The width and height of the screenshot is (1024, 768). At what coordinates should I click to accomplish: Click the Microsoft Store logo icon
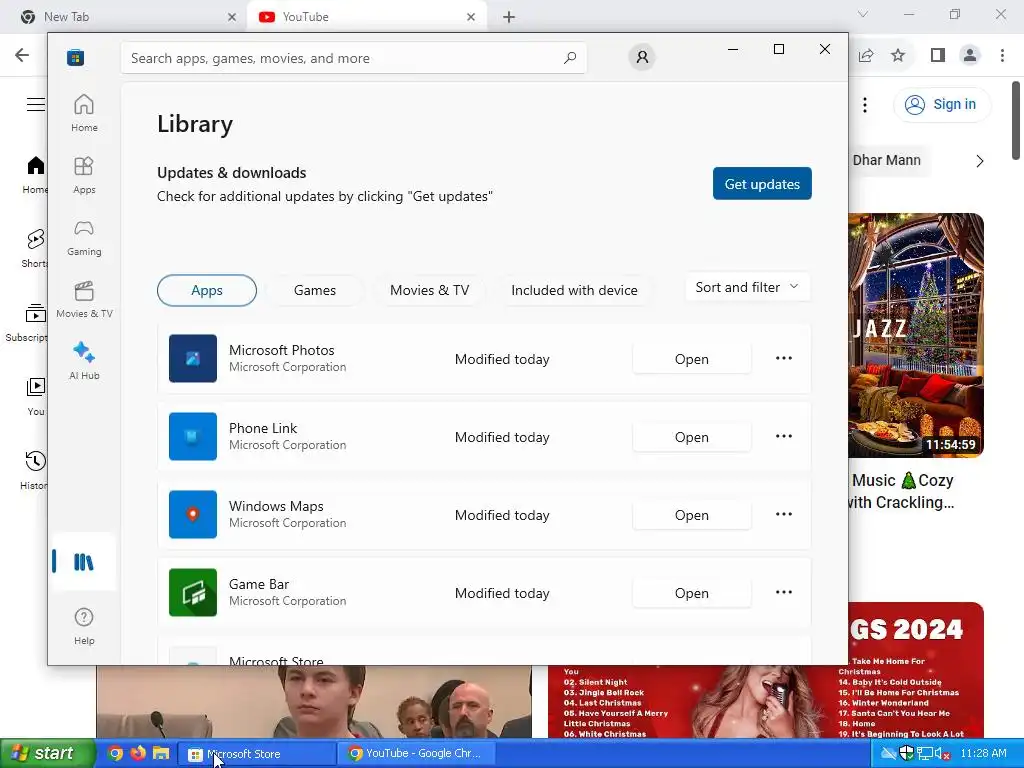point(76,57)
